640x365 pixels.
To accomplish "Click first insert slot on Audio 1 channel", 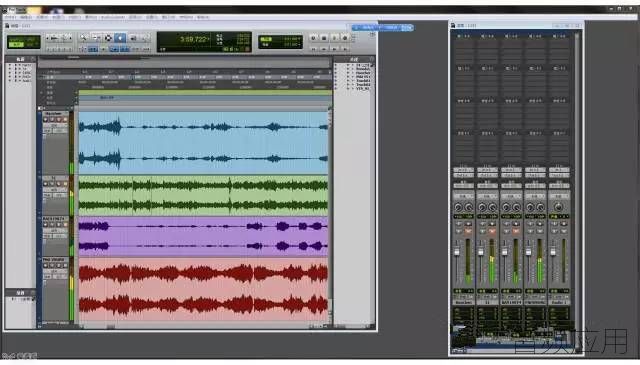I will click(559, 42).
